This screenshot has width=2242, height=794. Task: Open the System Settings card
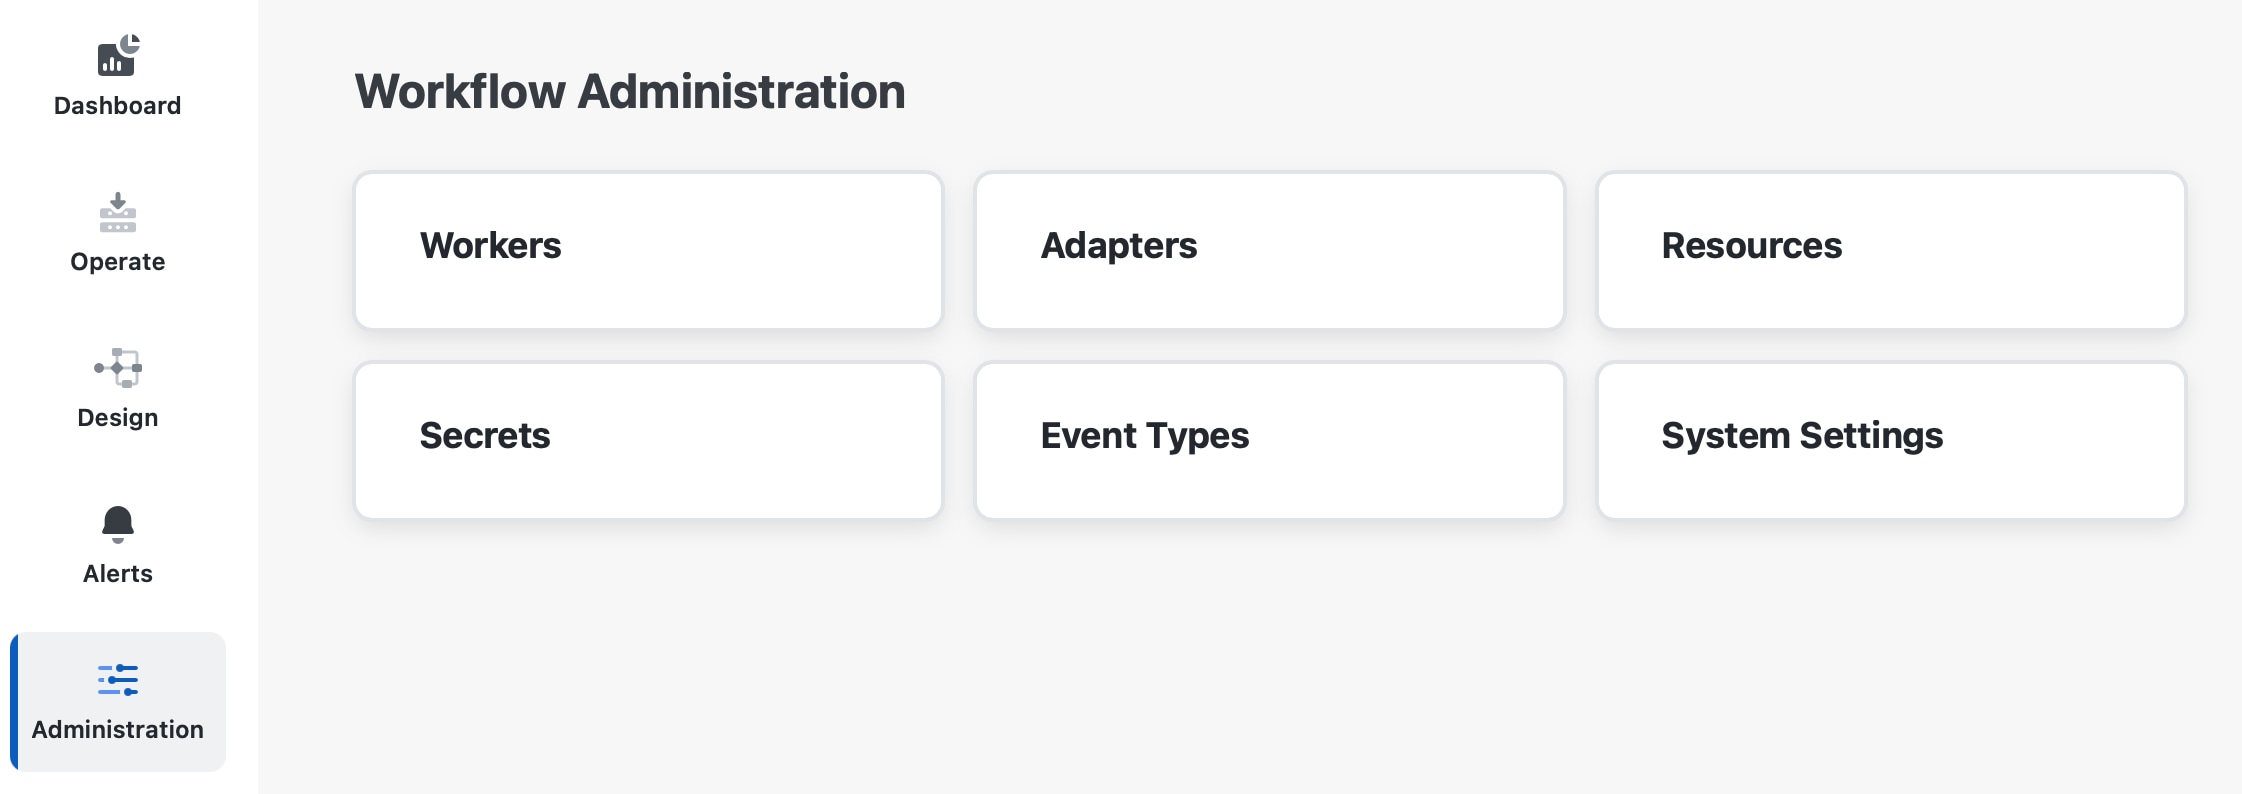[x=1891, y=441]
